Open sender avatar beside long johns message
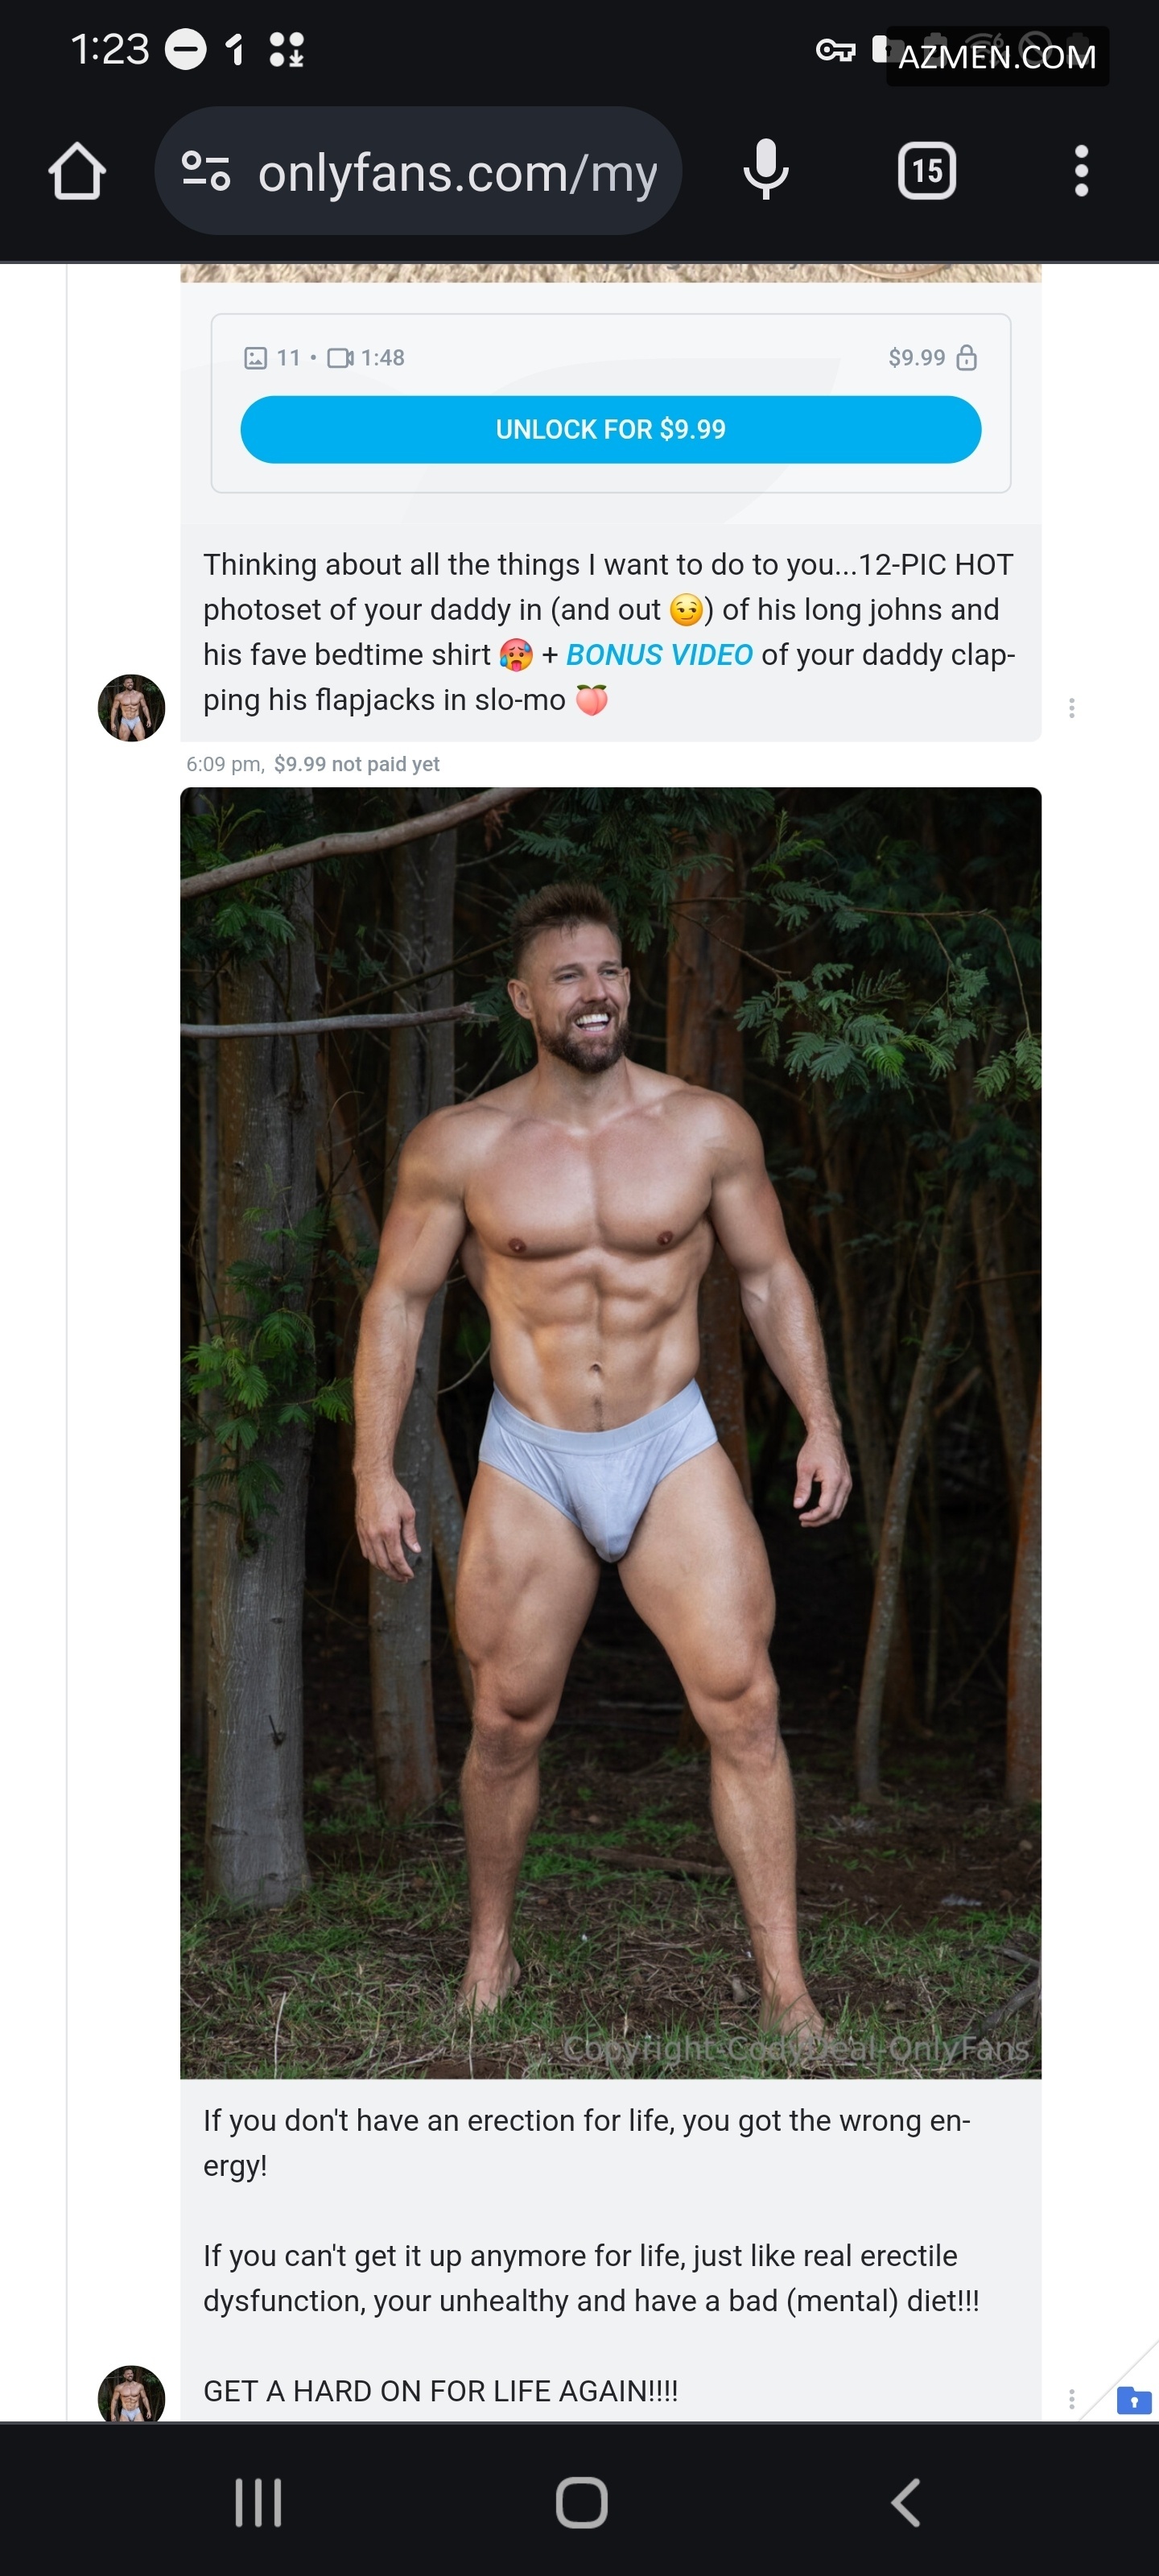Image resolution: width=1159 pixels, height=2576 pixels. [x=131, y=708]
